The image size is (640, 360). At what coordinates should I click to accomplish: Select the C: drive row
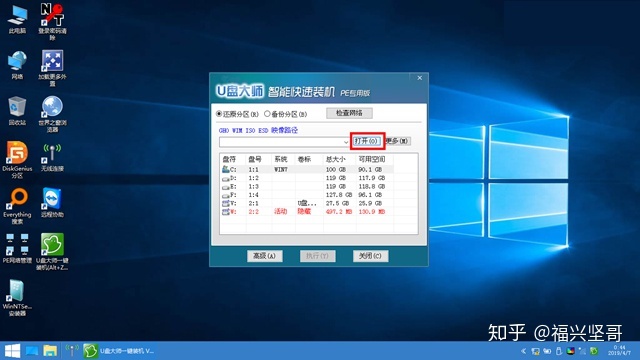(307, 169)
